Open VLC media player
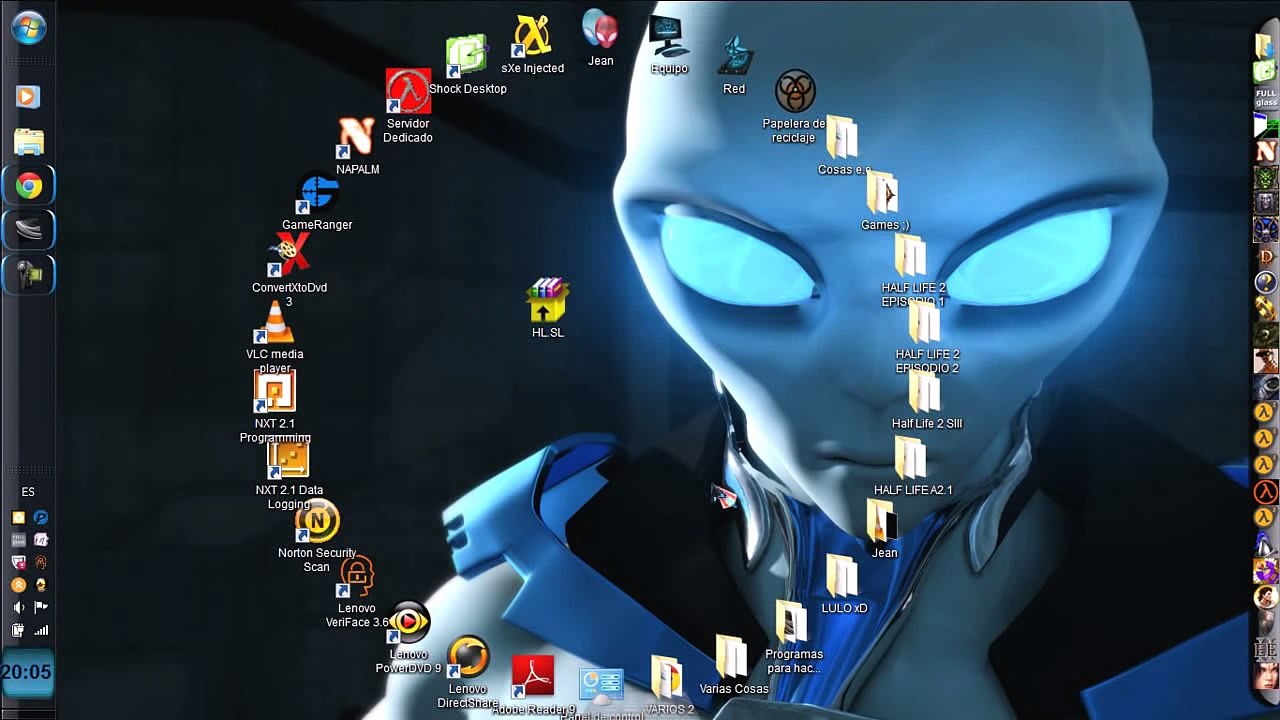Image resolution: width=1280 pixels, height=720 pixels. (275, 322)
